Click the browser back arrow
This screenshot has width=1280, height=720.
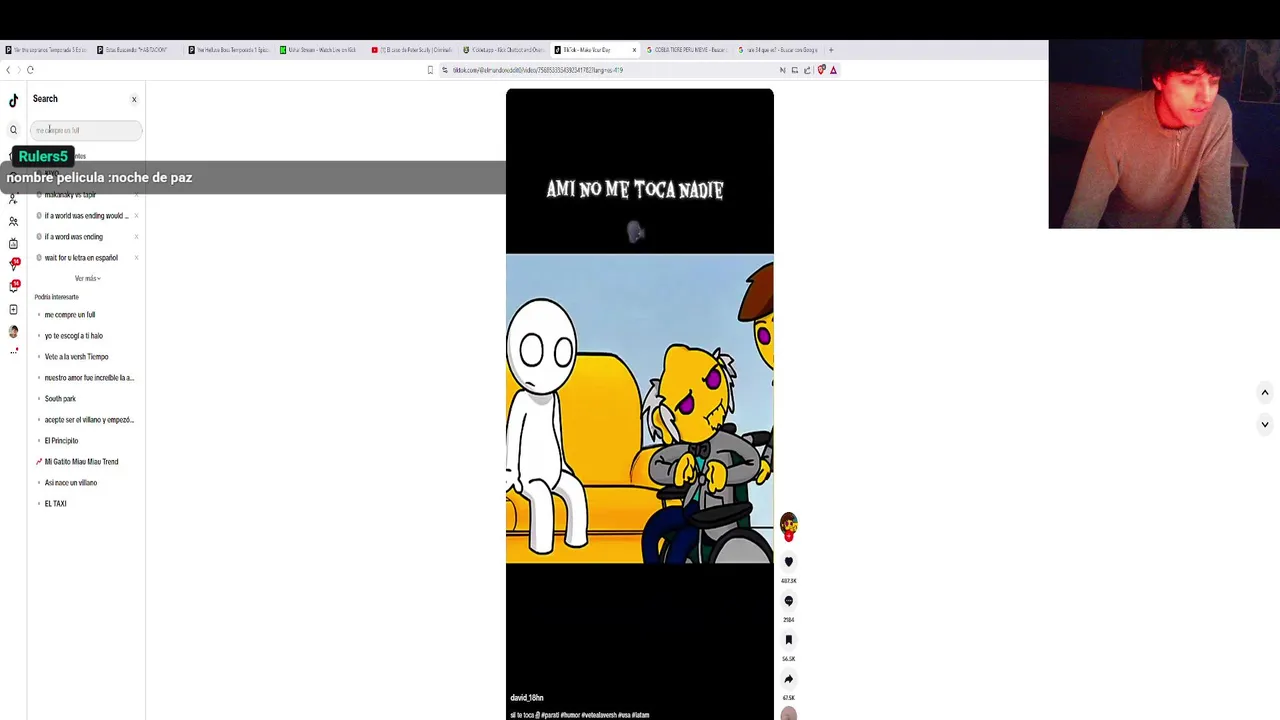[x=8, y=70]
